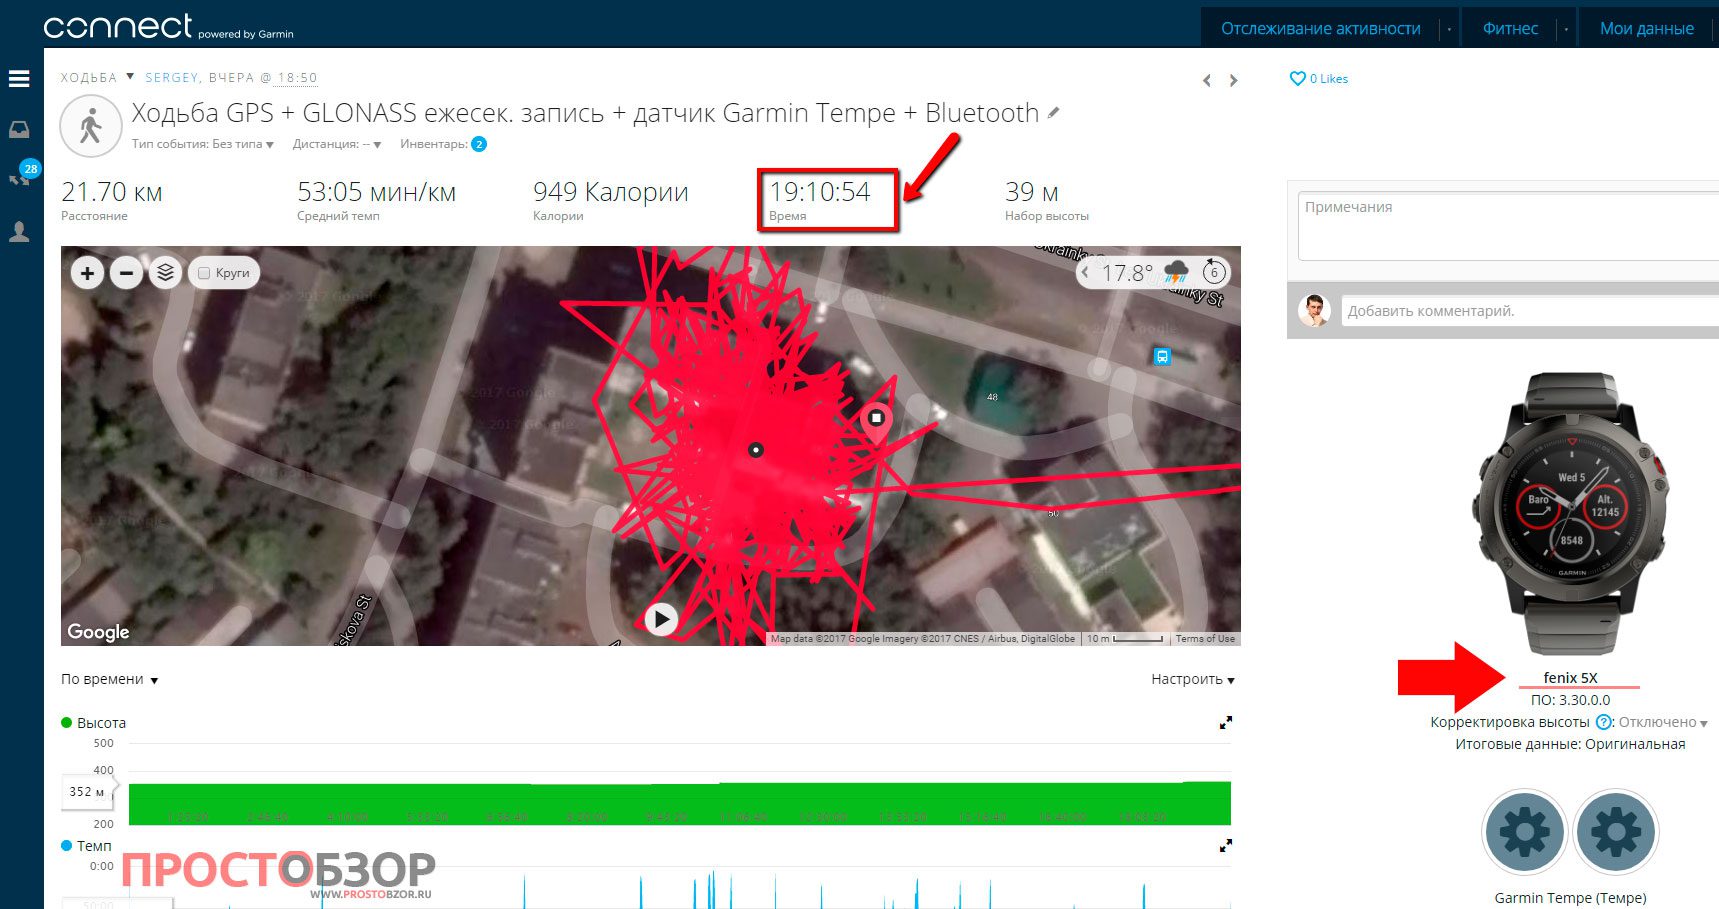This screenshot has width=1719, height=909.
Task: Open Отслеживание активности menu
Action: coord(1320,29)
